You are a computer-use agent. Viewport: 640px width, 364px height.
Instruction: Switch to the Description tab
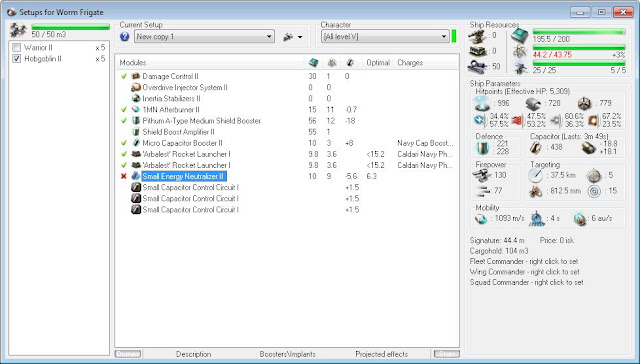(x=193, y=354)
